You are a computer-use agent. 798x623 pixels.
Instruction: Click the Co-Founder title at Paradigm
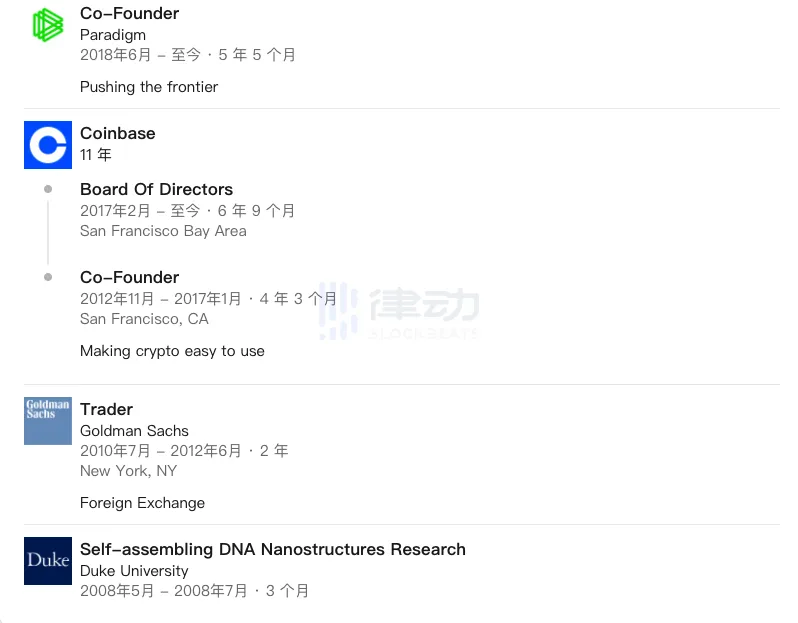click(x=130, y=14)
